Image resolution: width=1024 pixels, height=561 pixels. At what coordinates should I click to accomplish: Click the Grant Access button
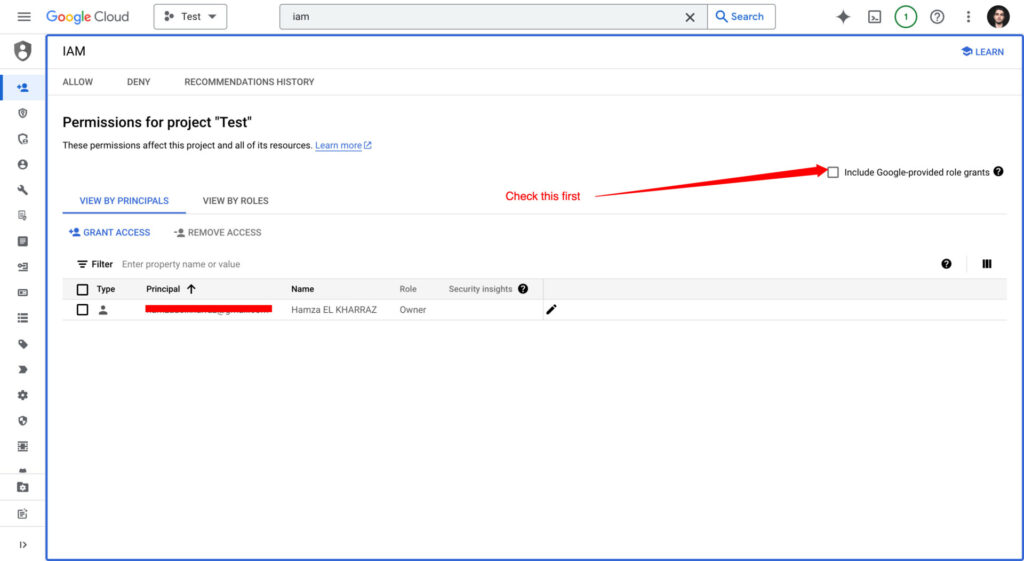click(x=109, y=232)
